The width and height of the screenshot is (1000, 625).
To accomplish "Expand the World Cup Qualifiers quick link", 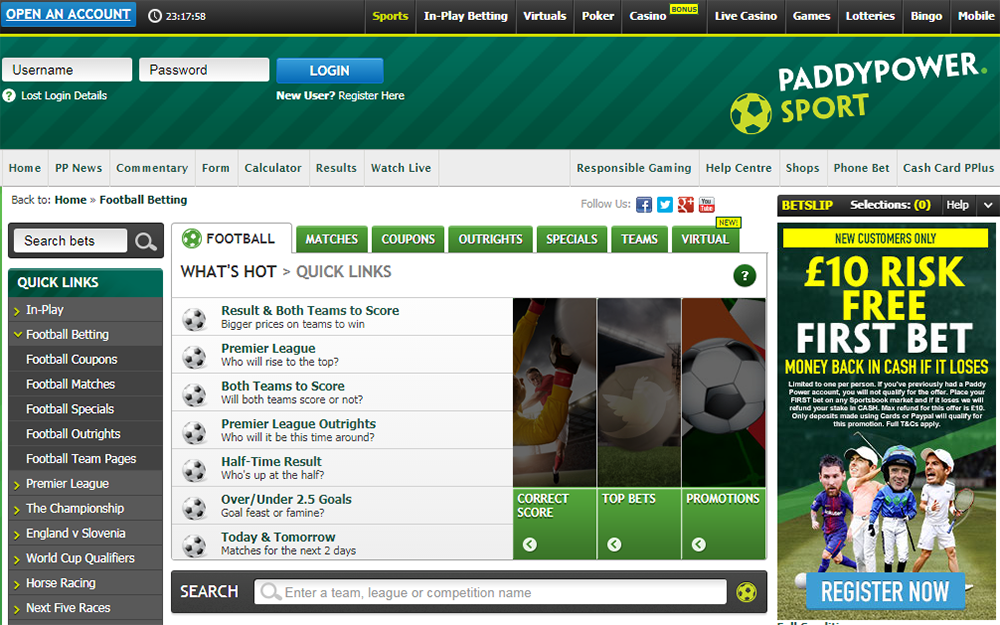I will (x=17, y=559).
